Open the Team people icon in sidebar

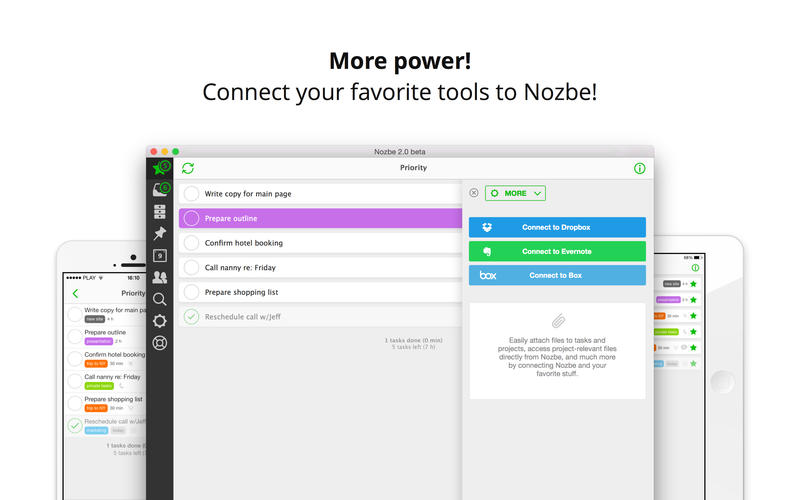click(x=160, y=277)
